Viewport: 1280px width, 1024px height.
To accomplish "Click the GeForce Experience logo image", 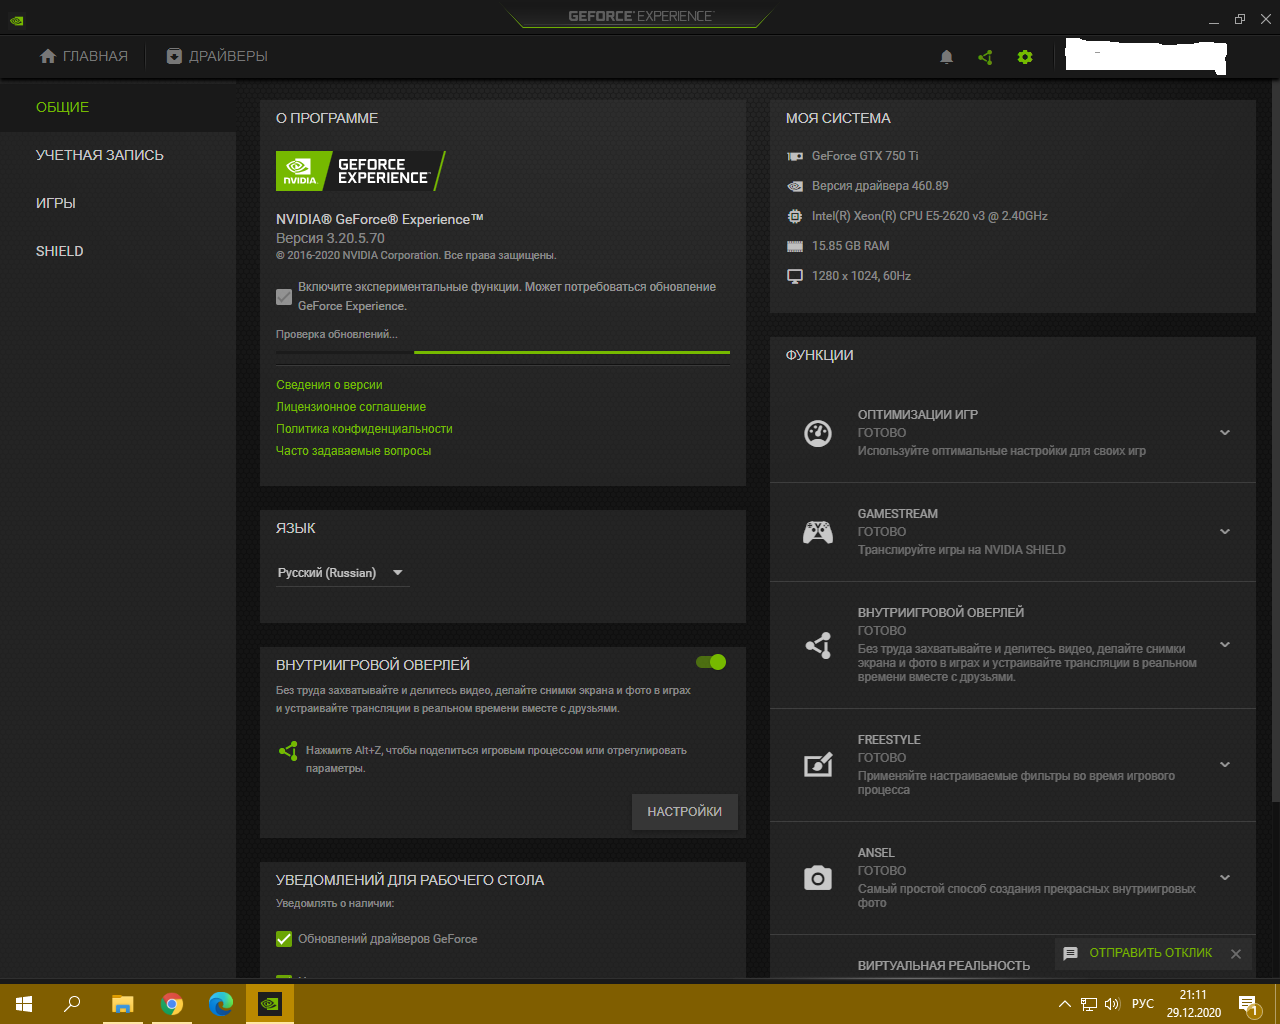I will (x=360, y=171).
